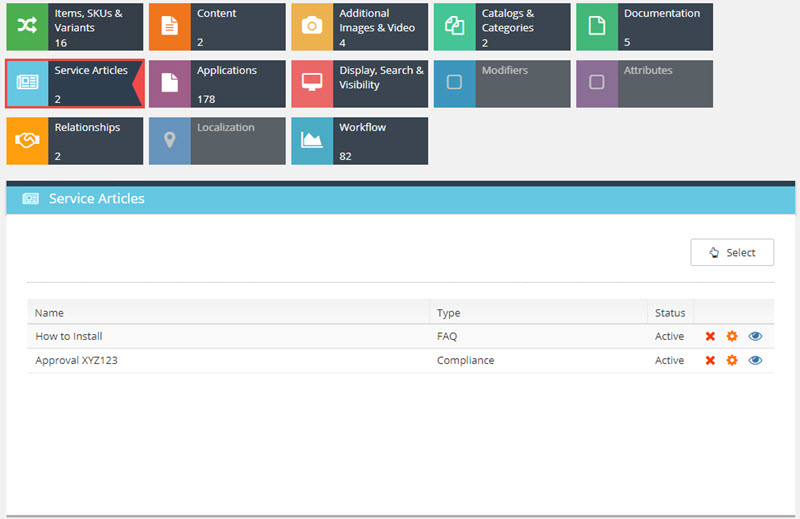Screen dimensions: 800x519
Task: Click the count 178 on Applications tile
Action: coord(206,99)
